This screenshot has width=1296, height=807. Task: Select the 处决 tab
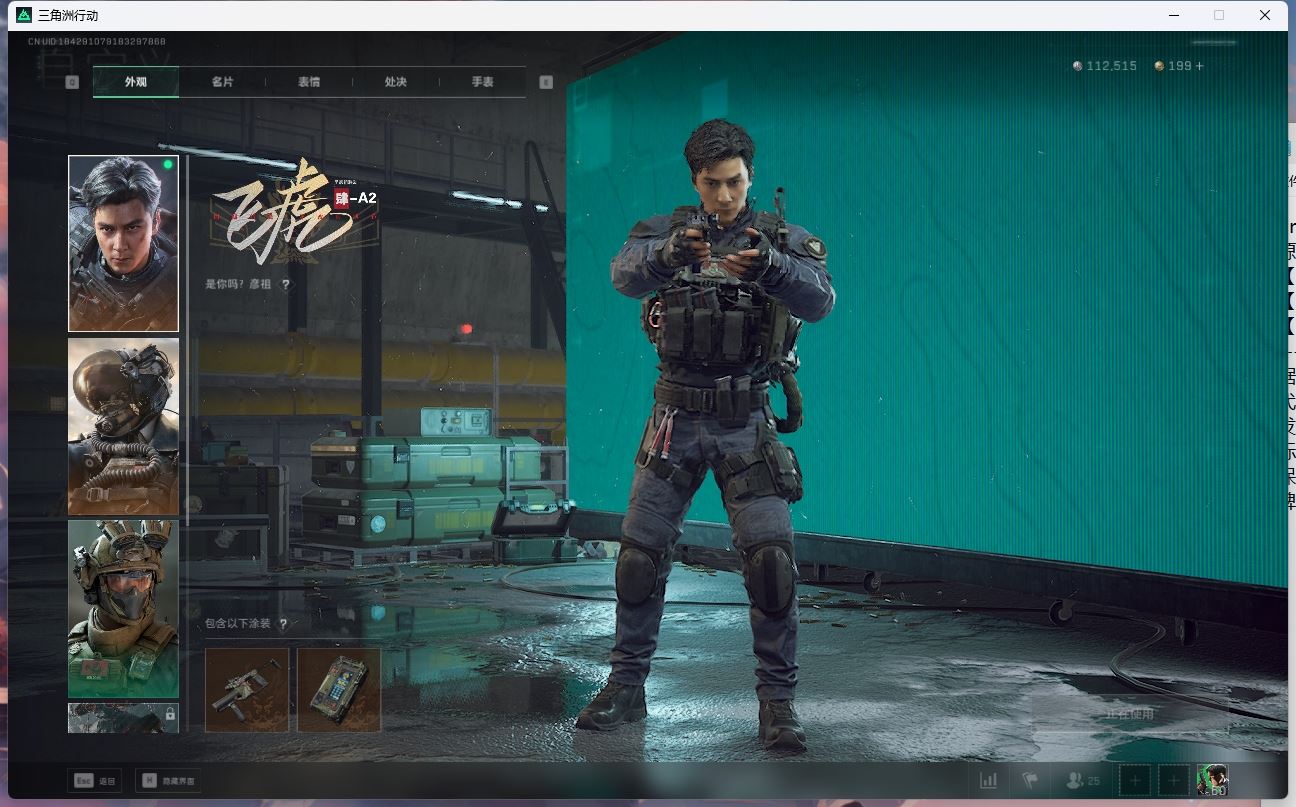point(396,82)
